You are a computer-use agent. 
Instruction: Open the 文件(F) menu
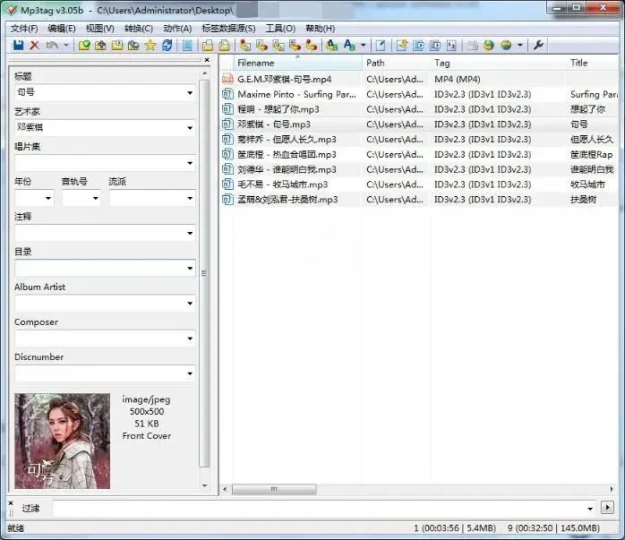(24, 28)
